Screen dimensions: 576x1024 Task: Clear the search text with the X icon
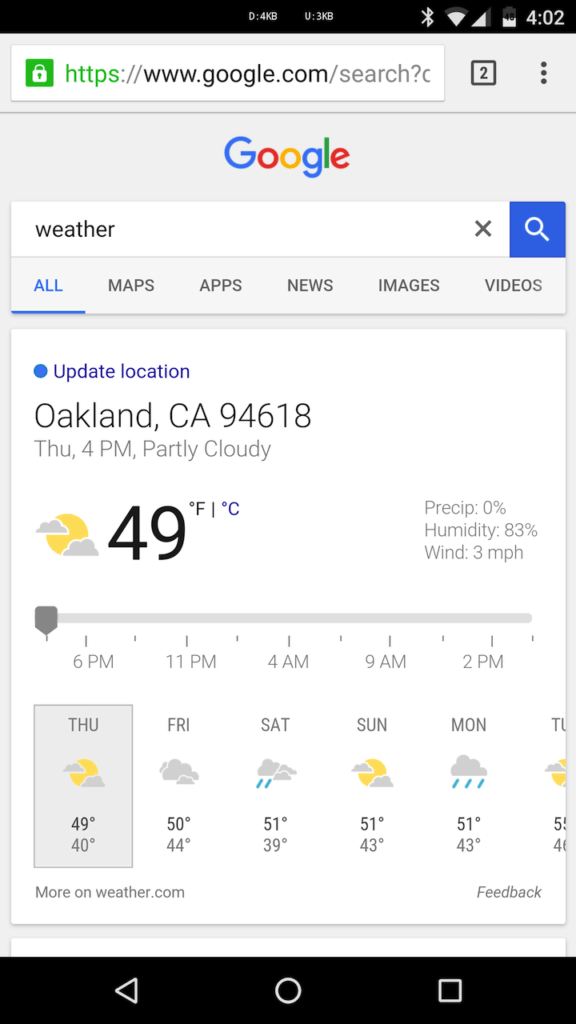tap(483, 229)
